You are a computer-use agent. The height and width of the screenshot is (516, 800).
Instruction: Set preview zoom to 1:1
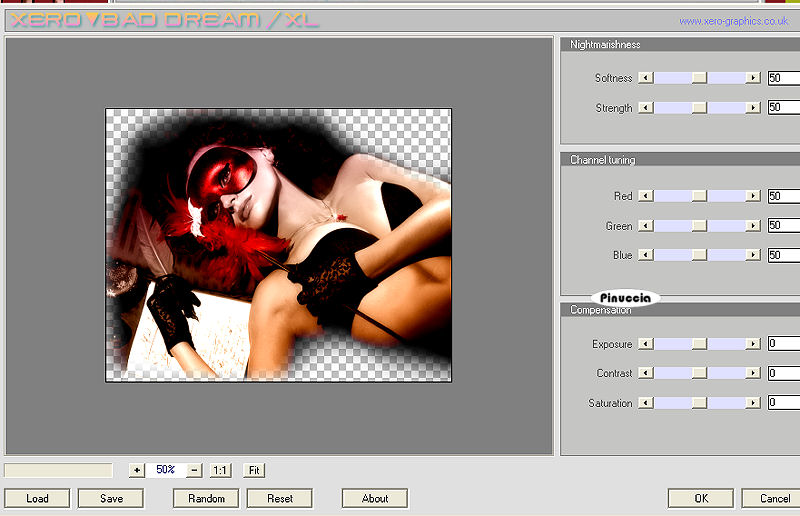(x=220, y=470)
